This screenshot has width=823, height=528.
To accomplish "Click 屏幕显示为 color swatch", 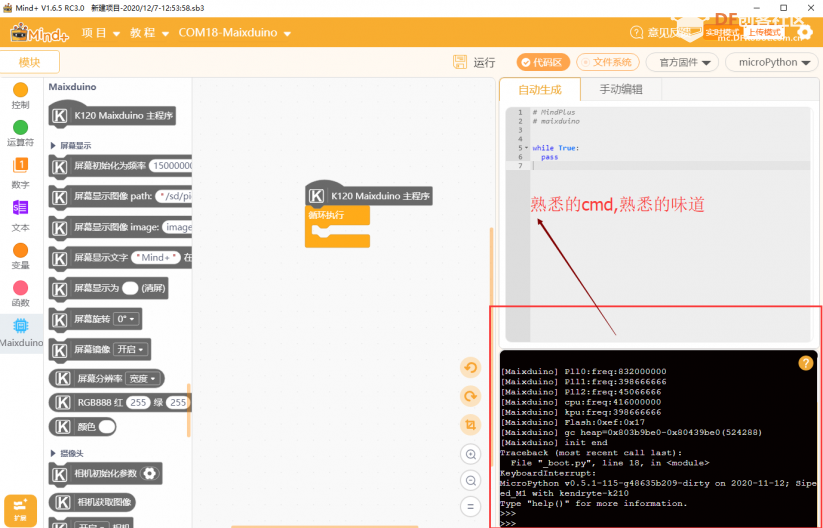I will [x=130, y=288].
